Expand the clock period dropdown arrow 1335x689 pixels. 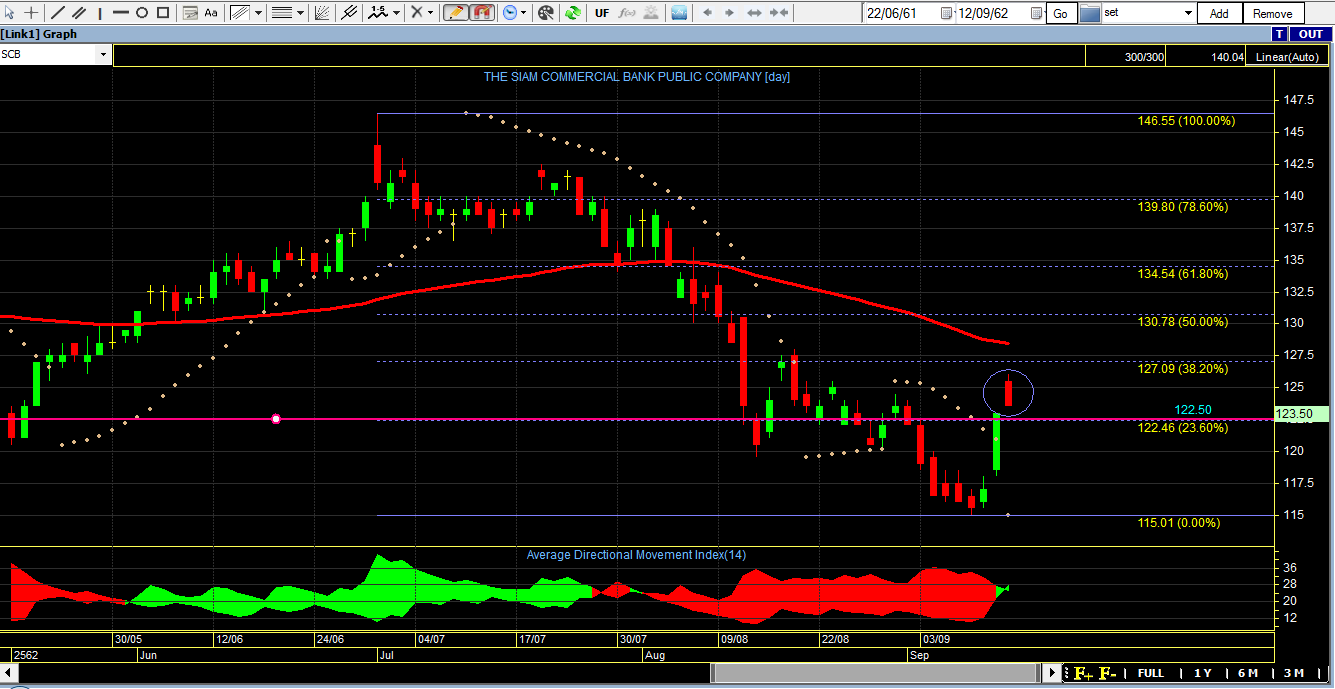pos(525,13)
